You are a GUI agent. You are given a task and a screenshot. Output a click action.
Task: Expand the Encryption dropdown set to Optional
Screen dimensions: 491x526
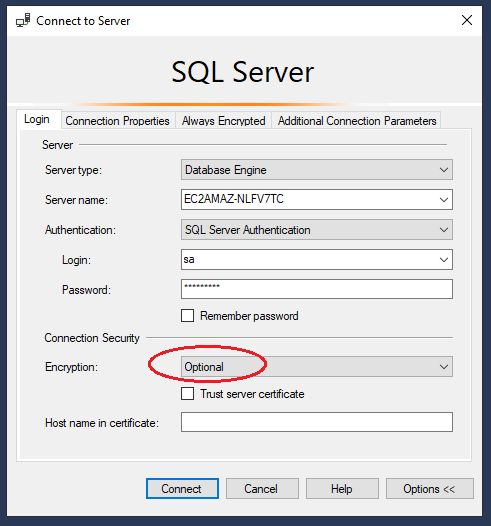coord(317,367)
